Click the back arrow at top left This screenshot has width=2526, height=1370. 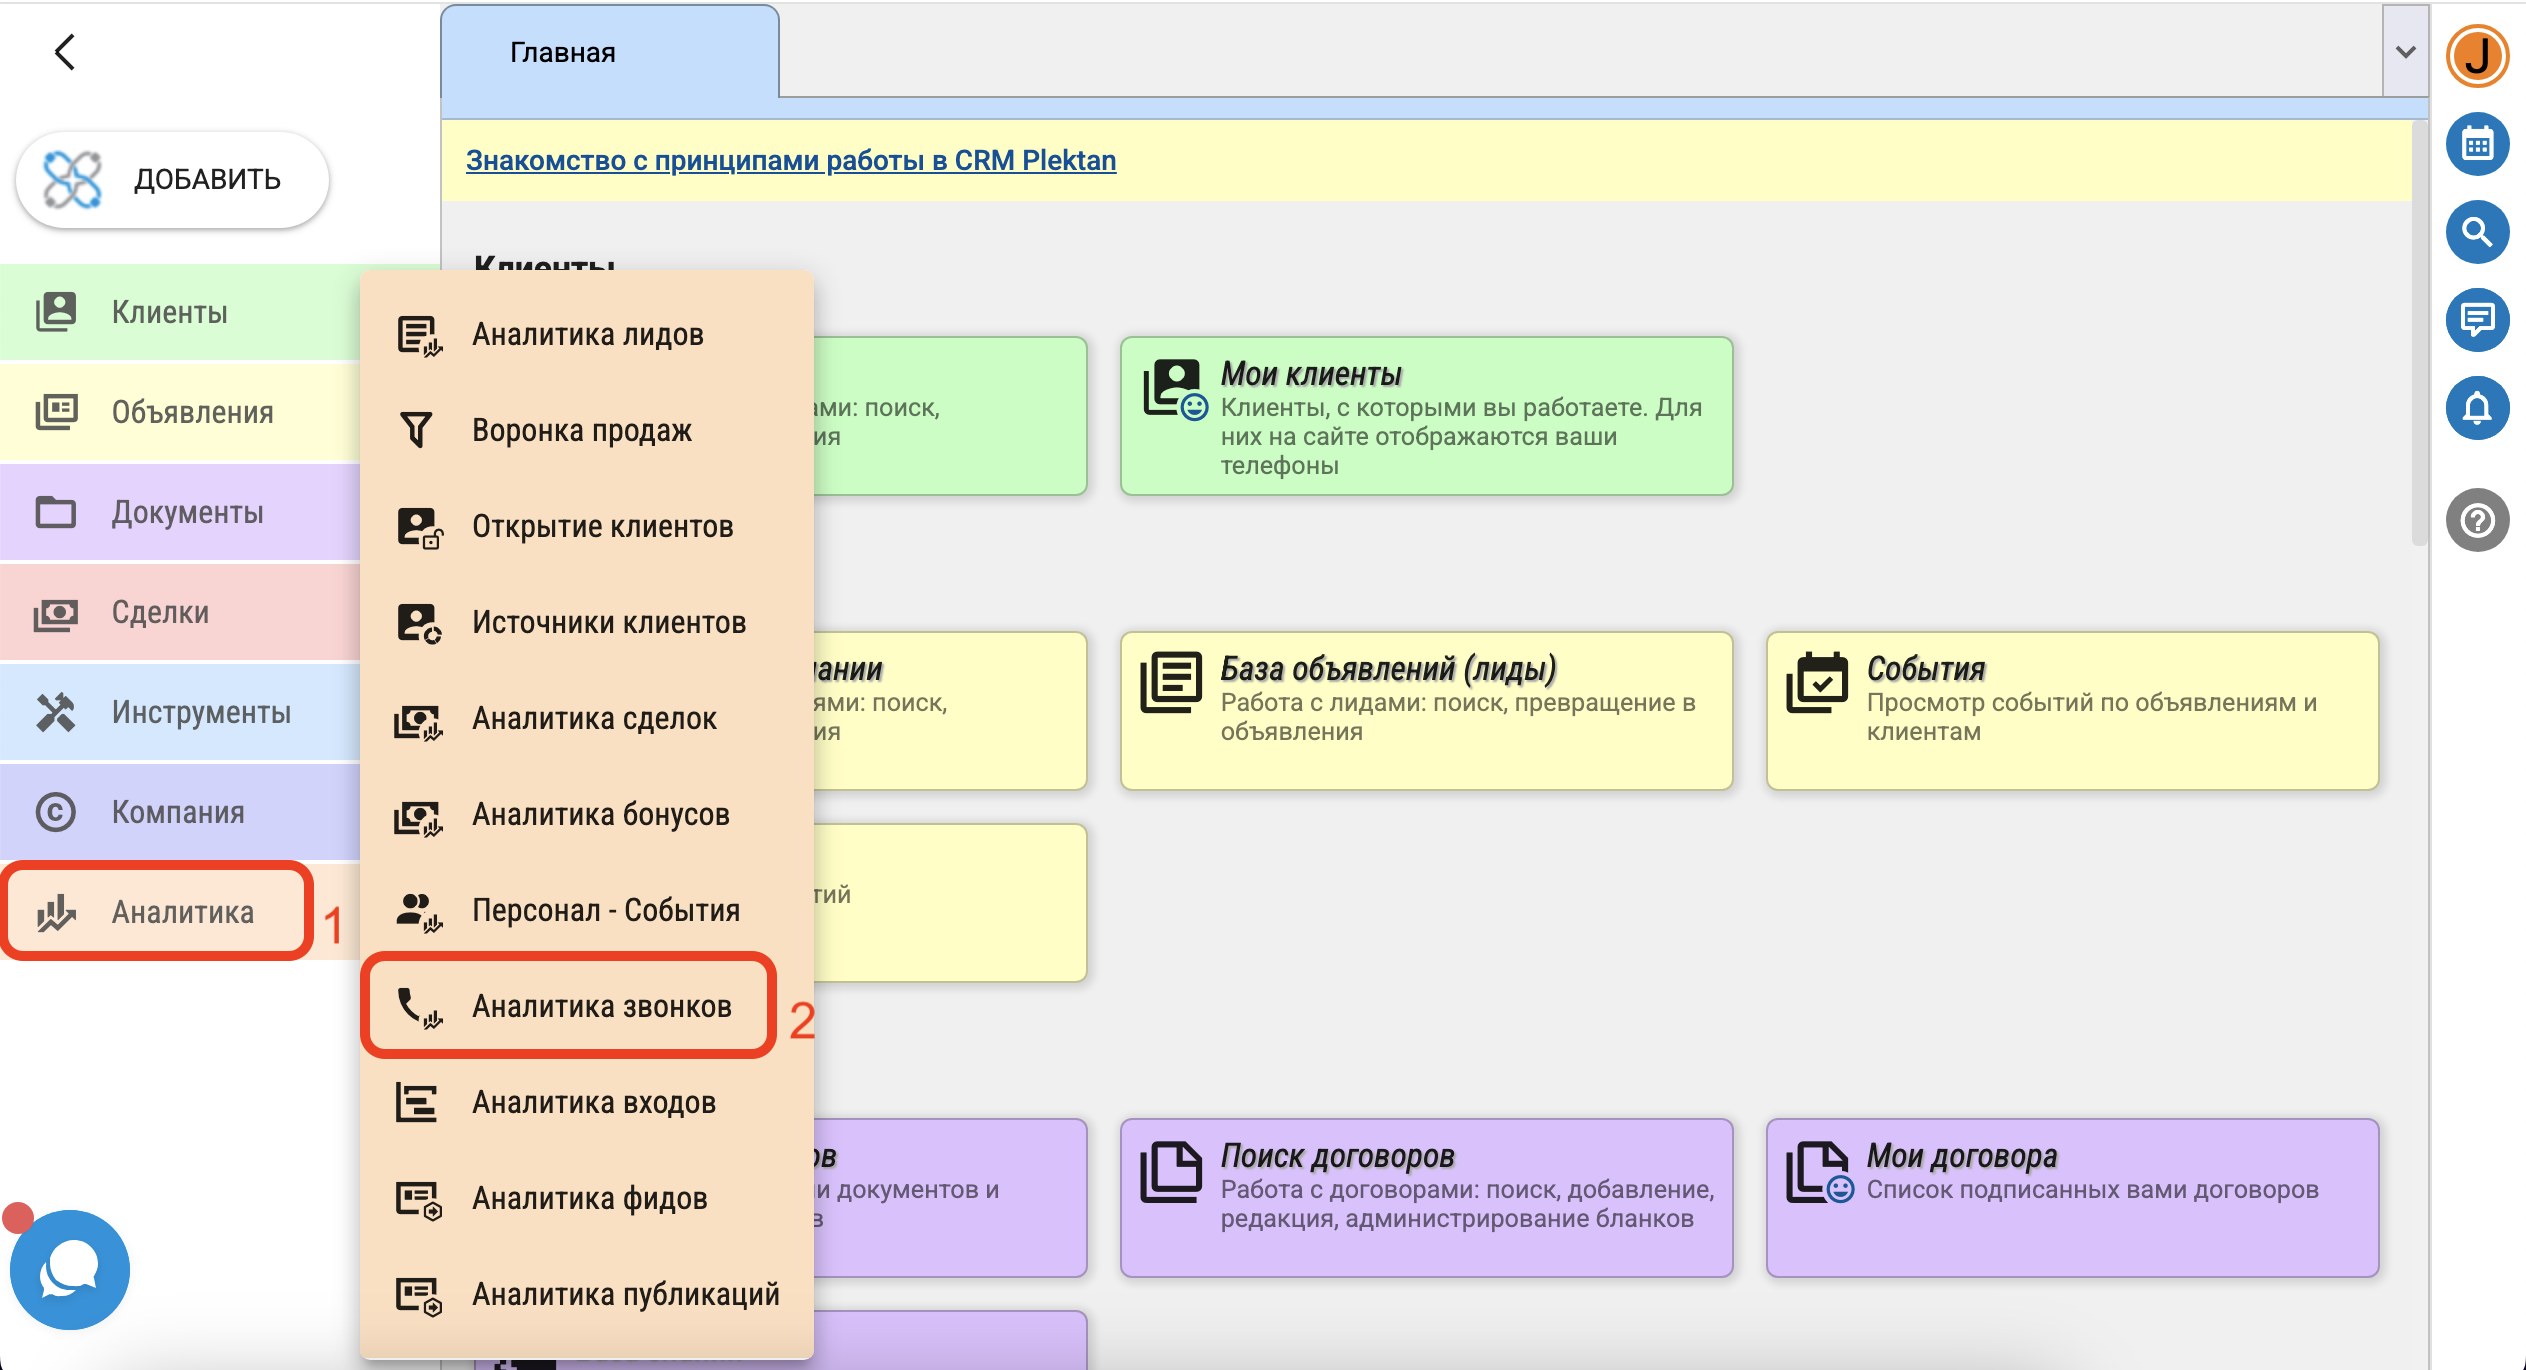(x=65, y=52)
